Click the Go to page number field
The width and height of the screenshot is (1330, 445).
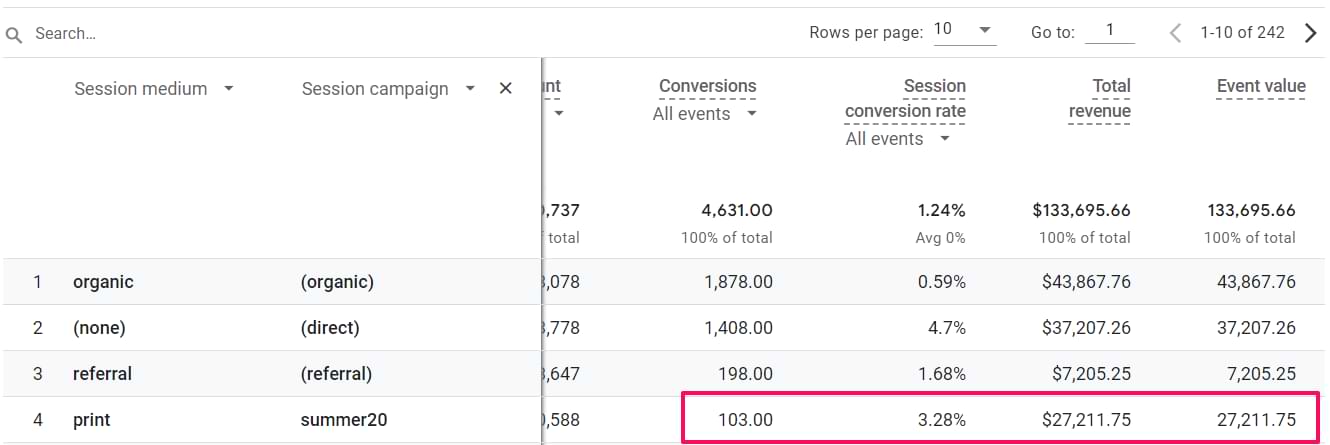[1110, 32]
